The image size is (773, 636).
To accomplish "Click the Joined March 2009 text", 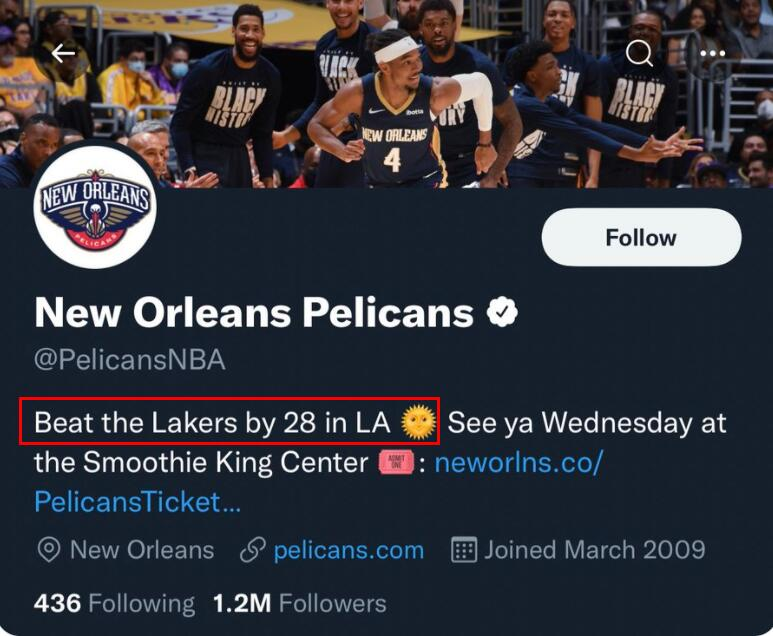I will coord(595,550).
